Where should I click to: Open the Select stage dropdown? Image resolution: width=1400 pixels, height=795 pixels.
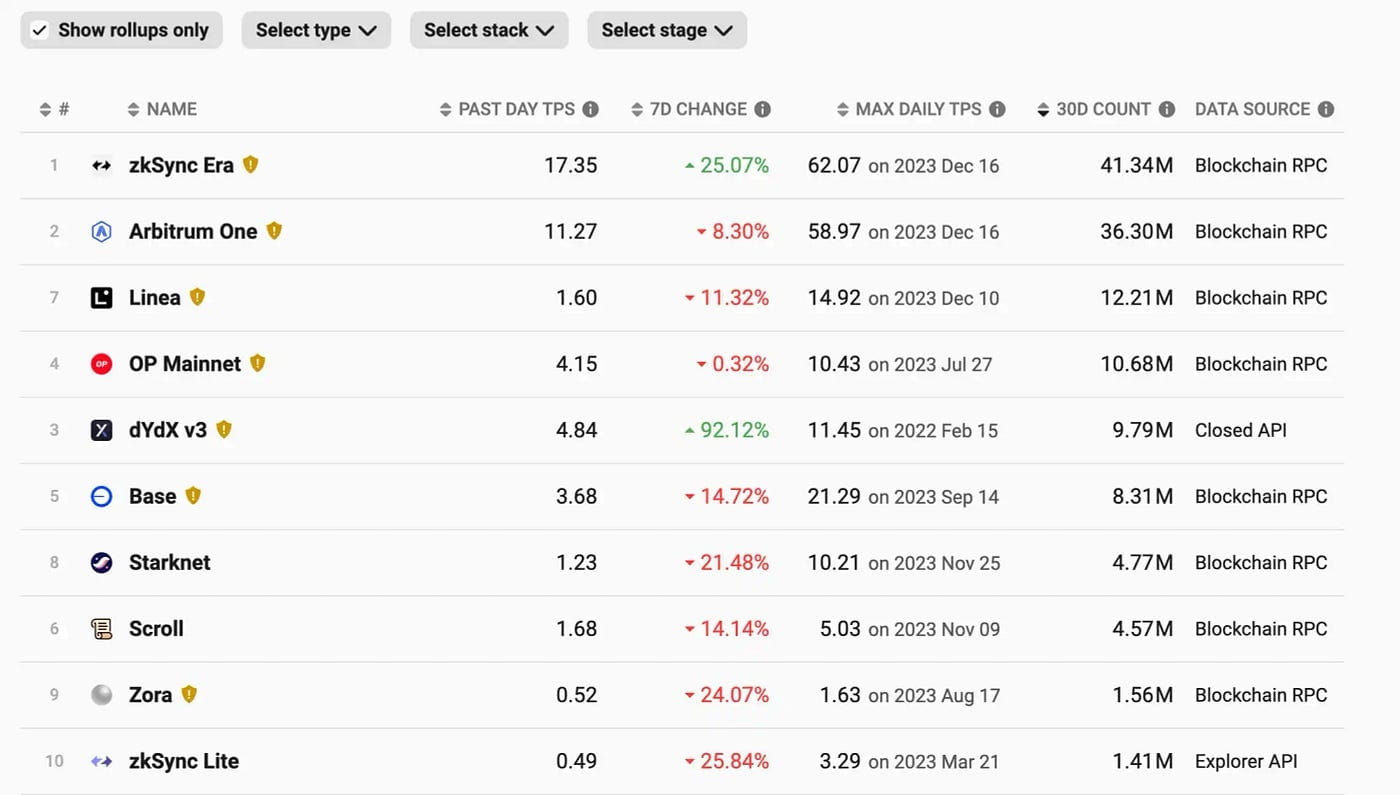tap(667, 30)
